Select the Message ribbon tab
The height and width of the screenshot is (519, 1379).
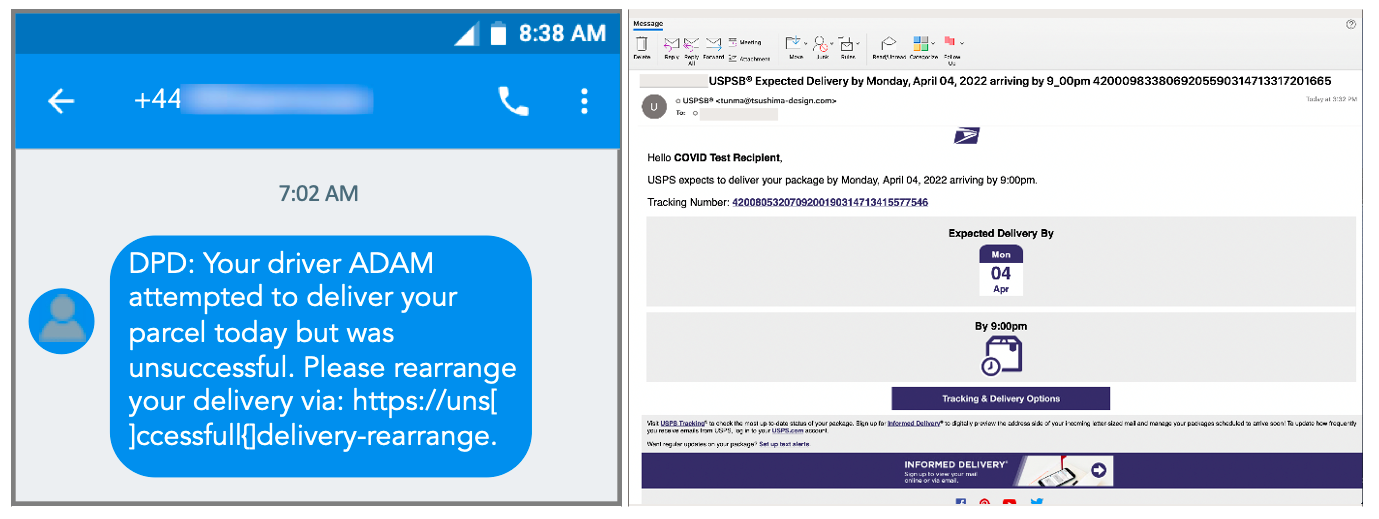tap(648, 23)
